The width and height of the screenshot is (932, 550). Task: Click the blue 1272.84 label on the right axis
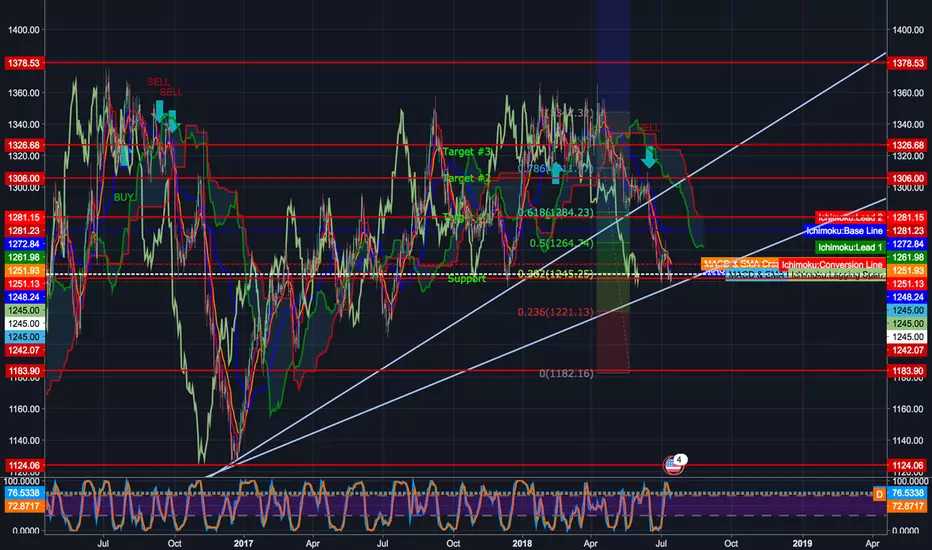tap(907, 244)
